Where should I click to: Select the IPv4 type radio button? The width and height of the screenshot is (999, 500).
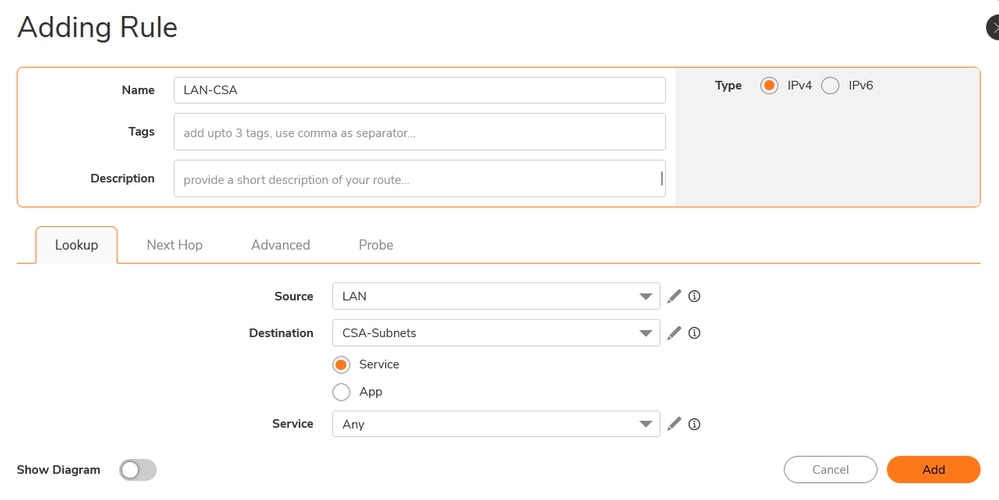coord(769,86)
